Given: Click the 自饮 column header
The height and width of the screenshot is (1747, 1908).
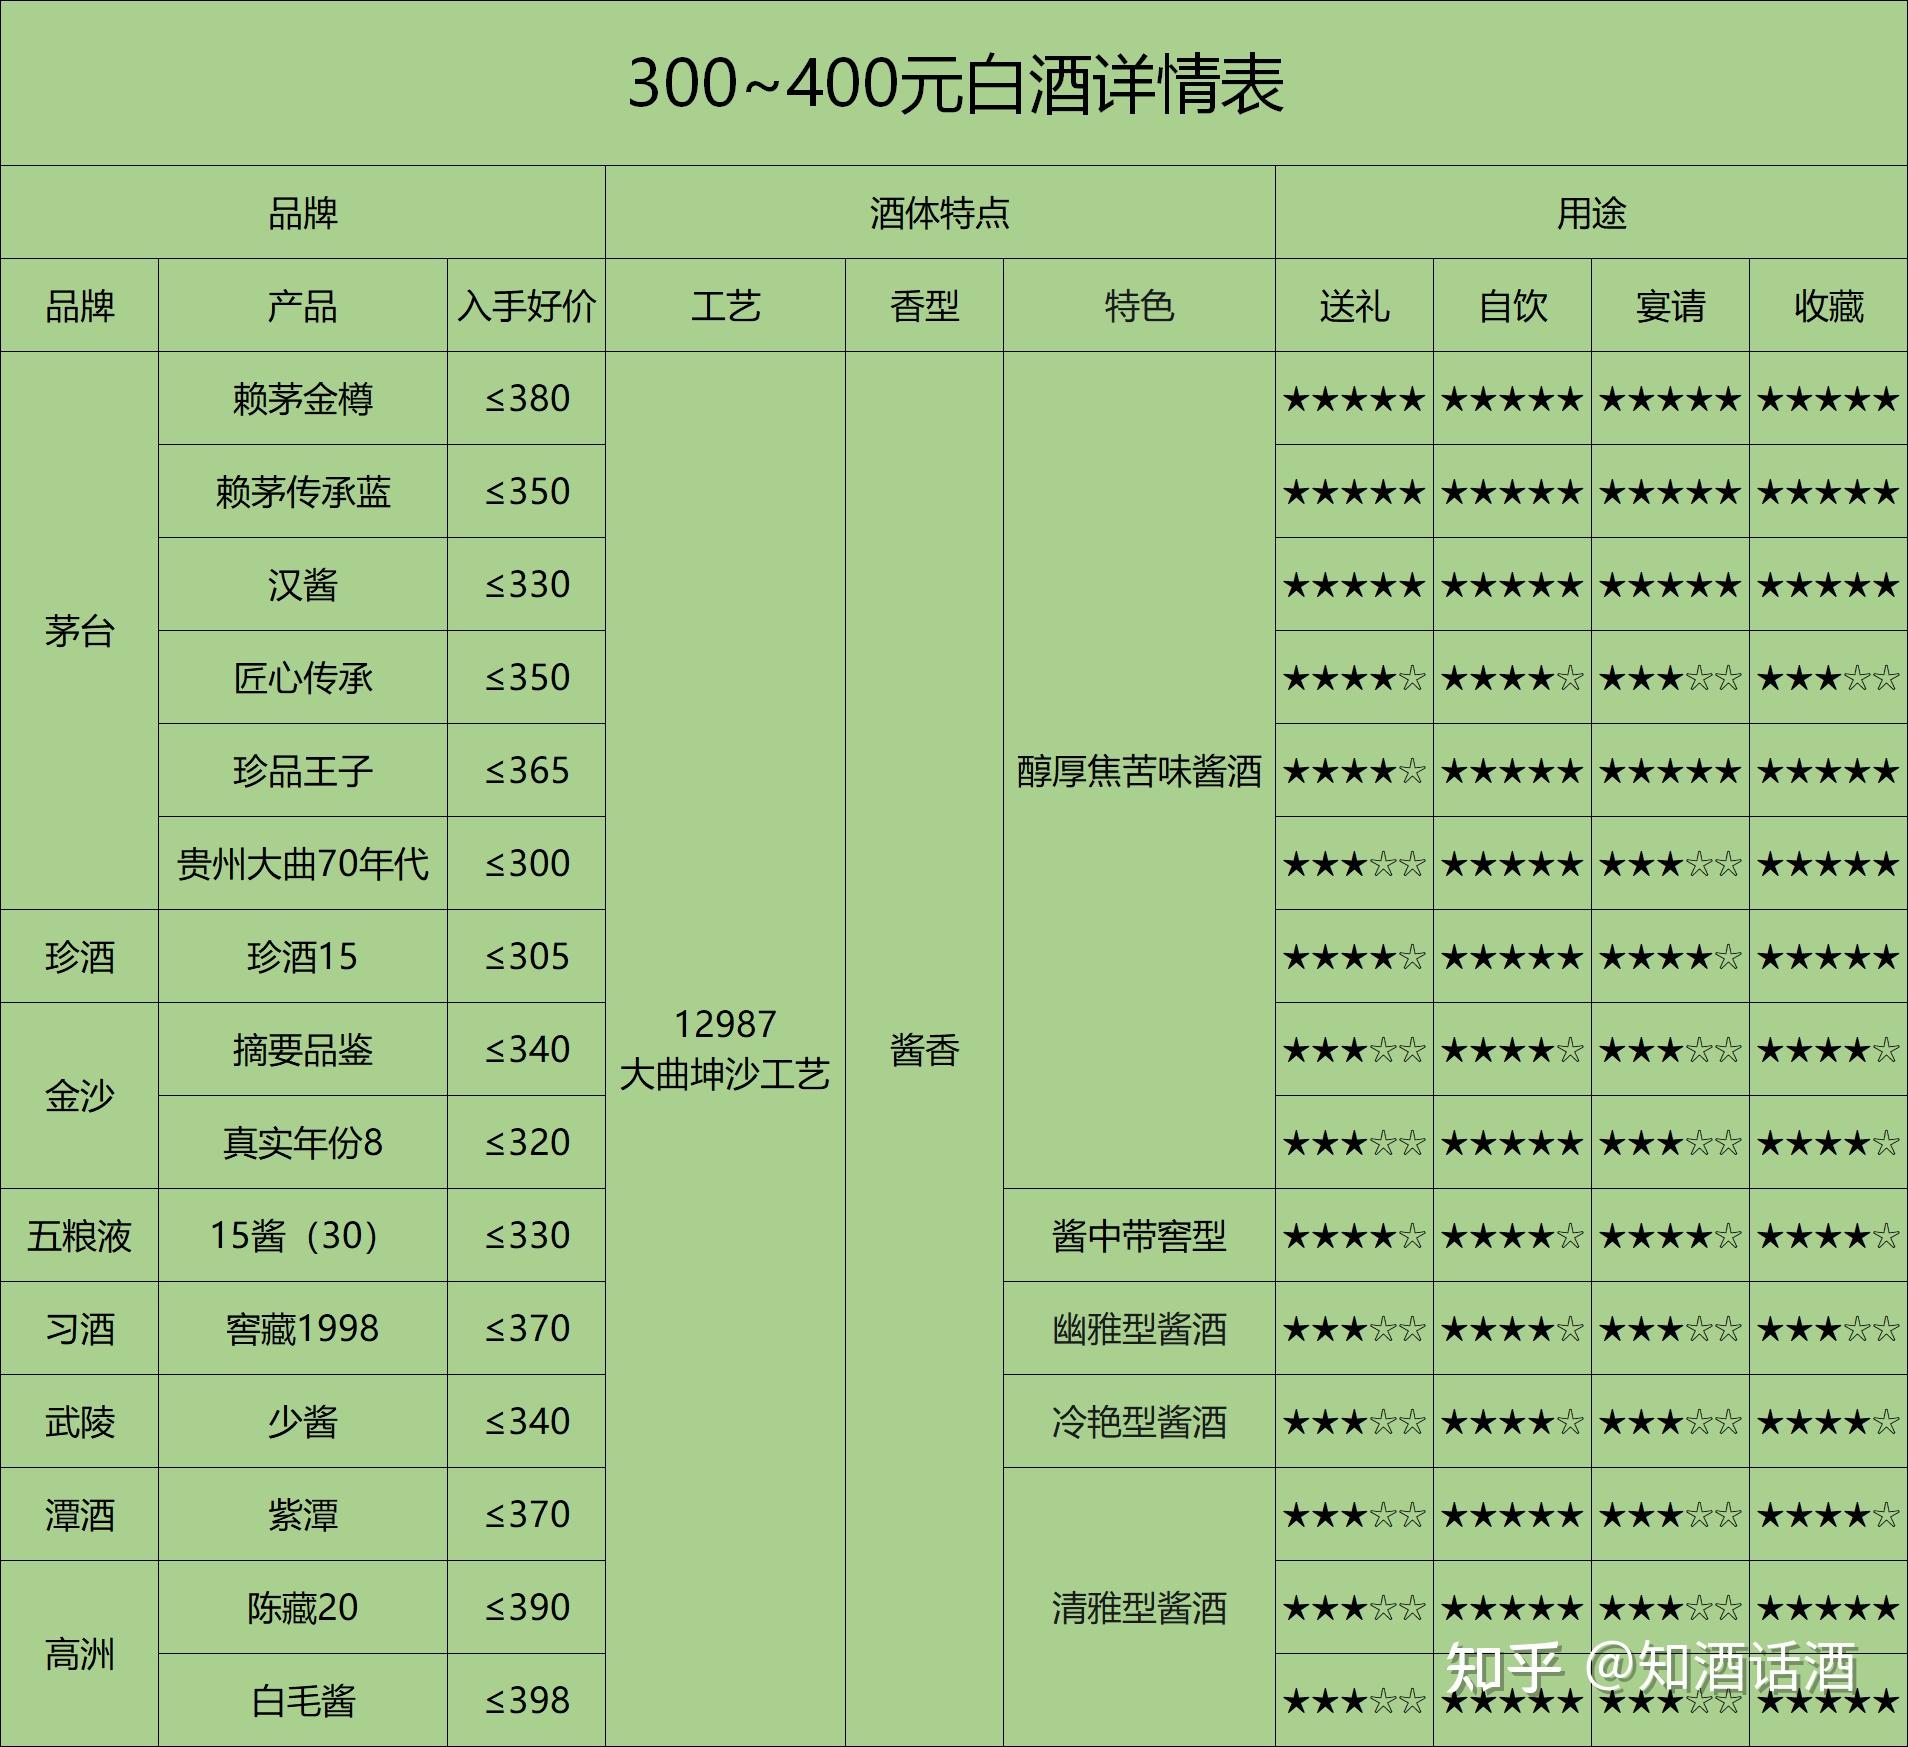Looking at the screenshot, I should coord(1512,305).
